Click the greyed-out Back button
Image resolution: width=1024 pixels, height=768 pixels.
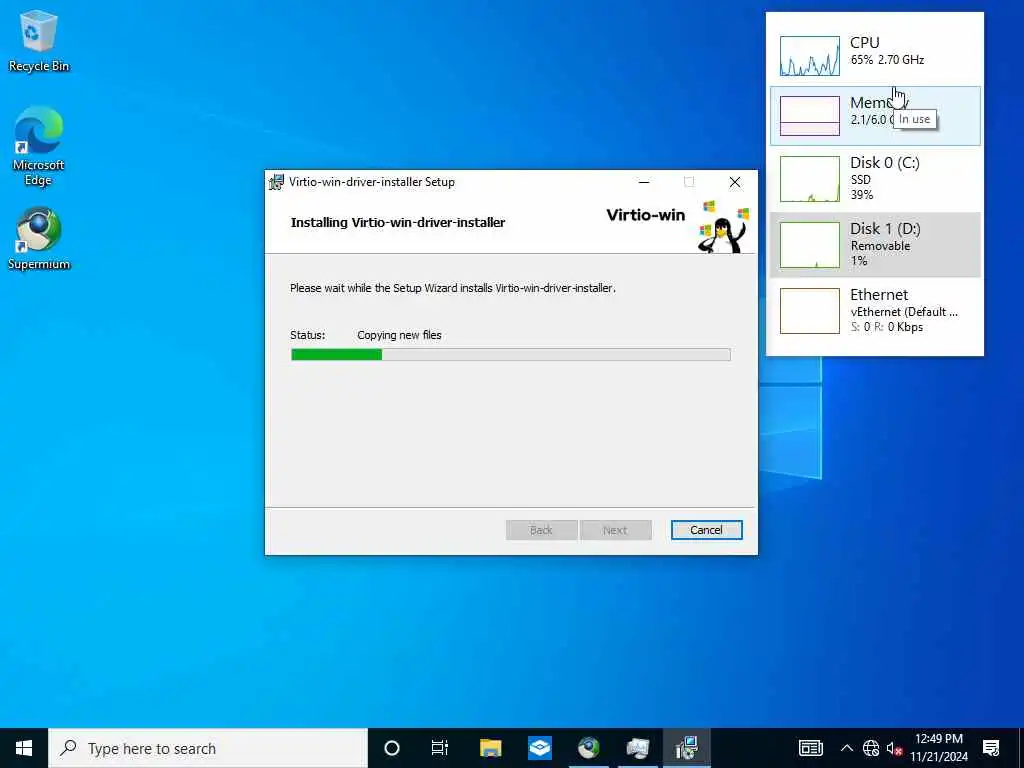point(541,530)
